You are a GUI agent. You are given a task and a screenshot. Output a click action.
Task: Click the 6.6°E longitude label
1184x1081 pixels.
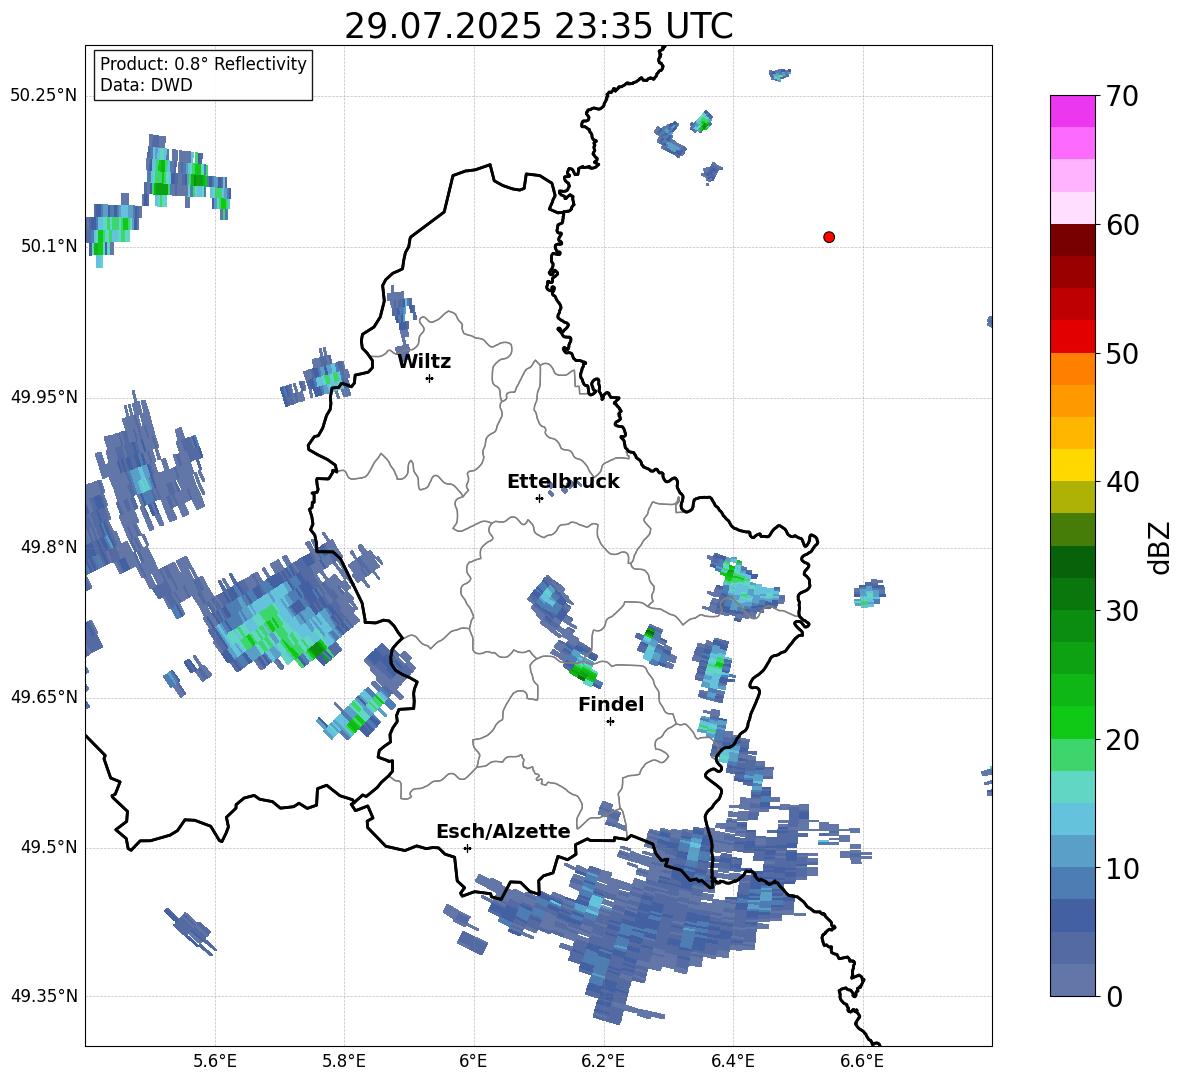click(x=862, y=1061)
